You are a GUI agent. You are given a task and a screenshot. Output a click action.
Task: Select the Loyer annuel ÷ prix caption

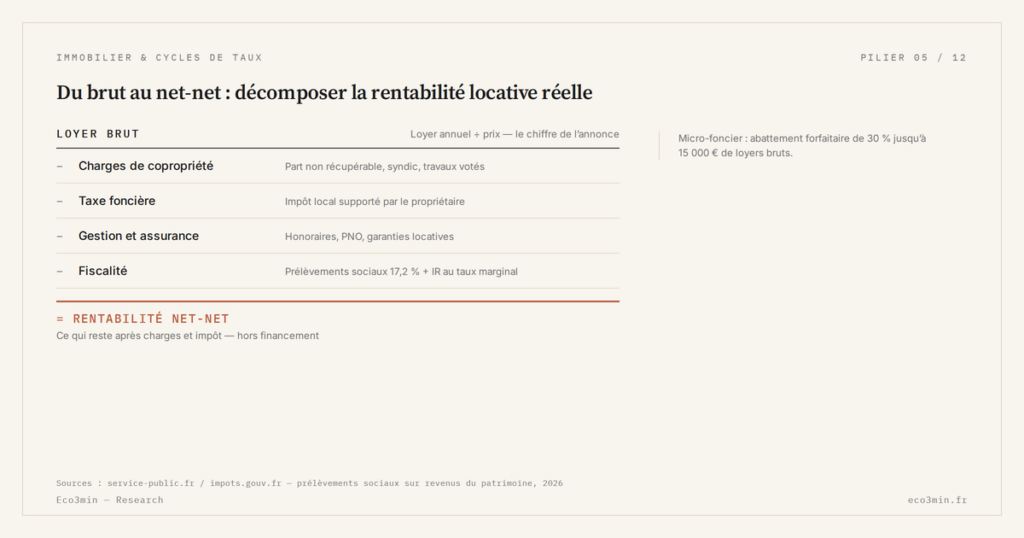point(515,134)
